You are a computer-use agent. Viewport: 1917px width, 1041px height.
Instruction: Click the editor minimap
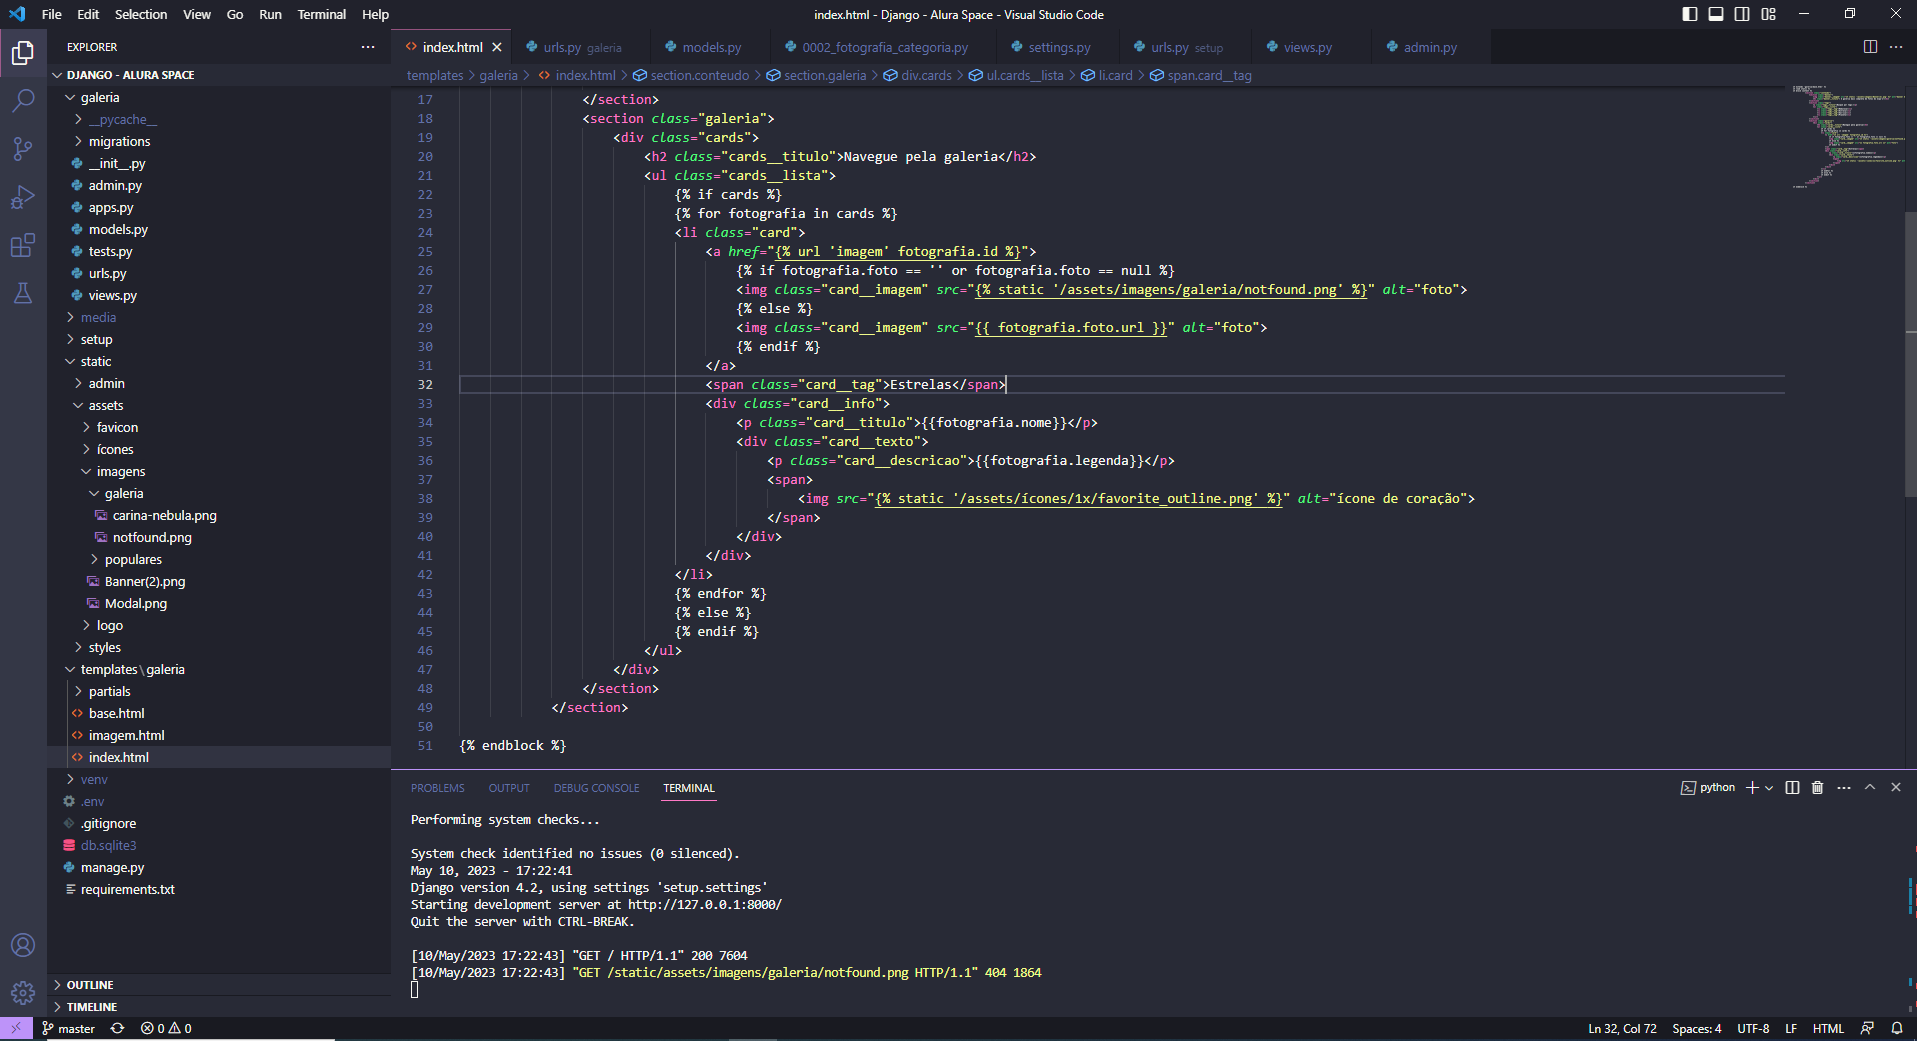(1846, 137)
